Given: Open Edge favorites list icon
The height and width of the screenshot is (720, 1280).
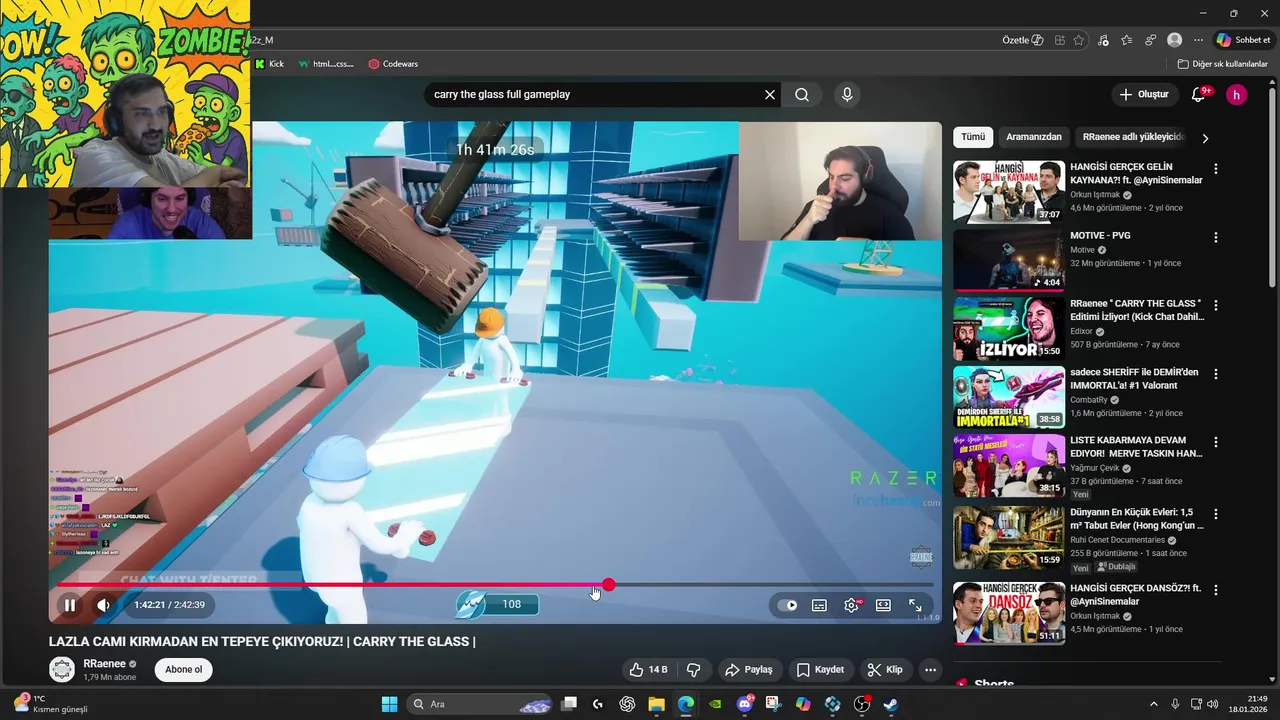Looking at the screenshot, I should click(x=1127, y=40).
